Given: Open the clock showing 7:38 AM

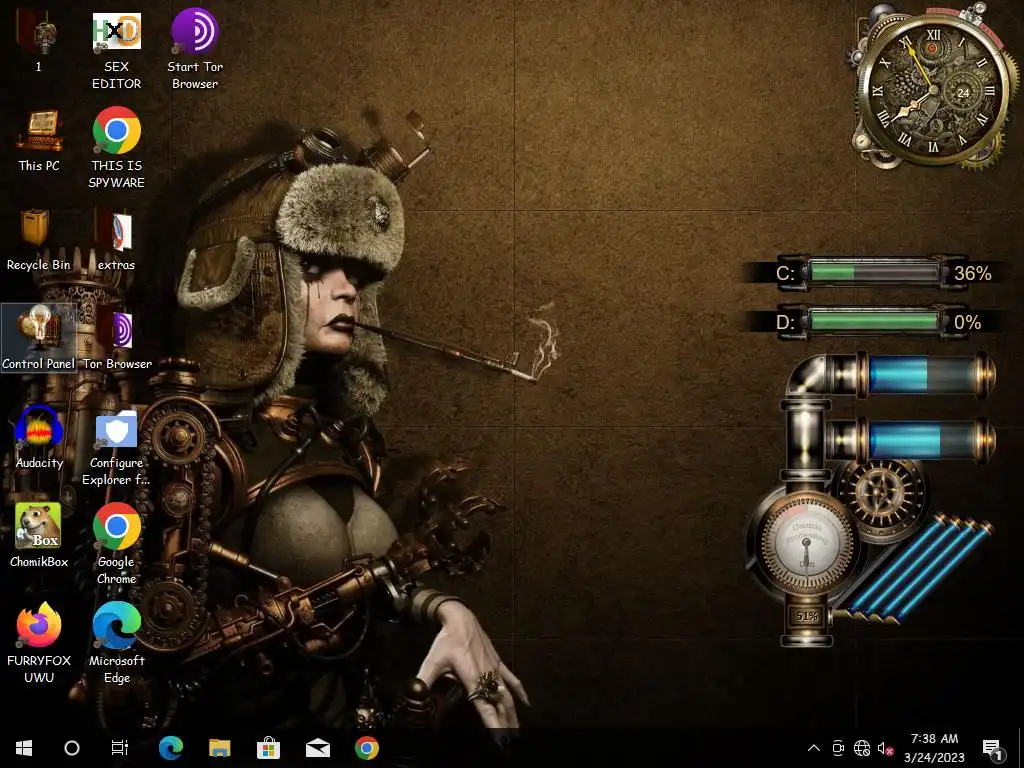Looking at the screenshot, I should pyautogui.click(x=934, y=748).
